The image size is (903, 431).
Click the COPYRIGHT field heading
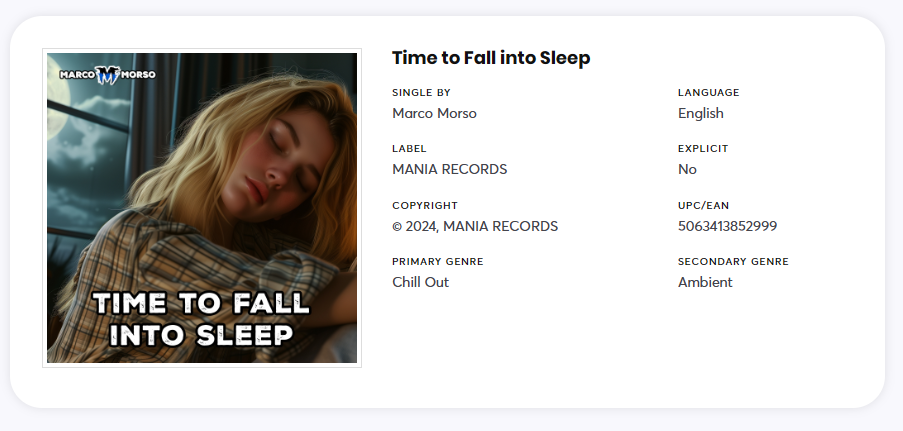coord(425,206)
